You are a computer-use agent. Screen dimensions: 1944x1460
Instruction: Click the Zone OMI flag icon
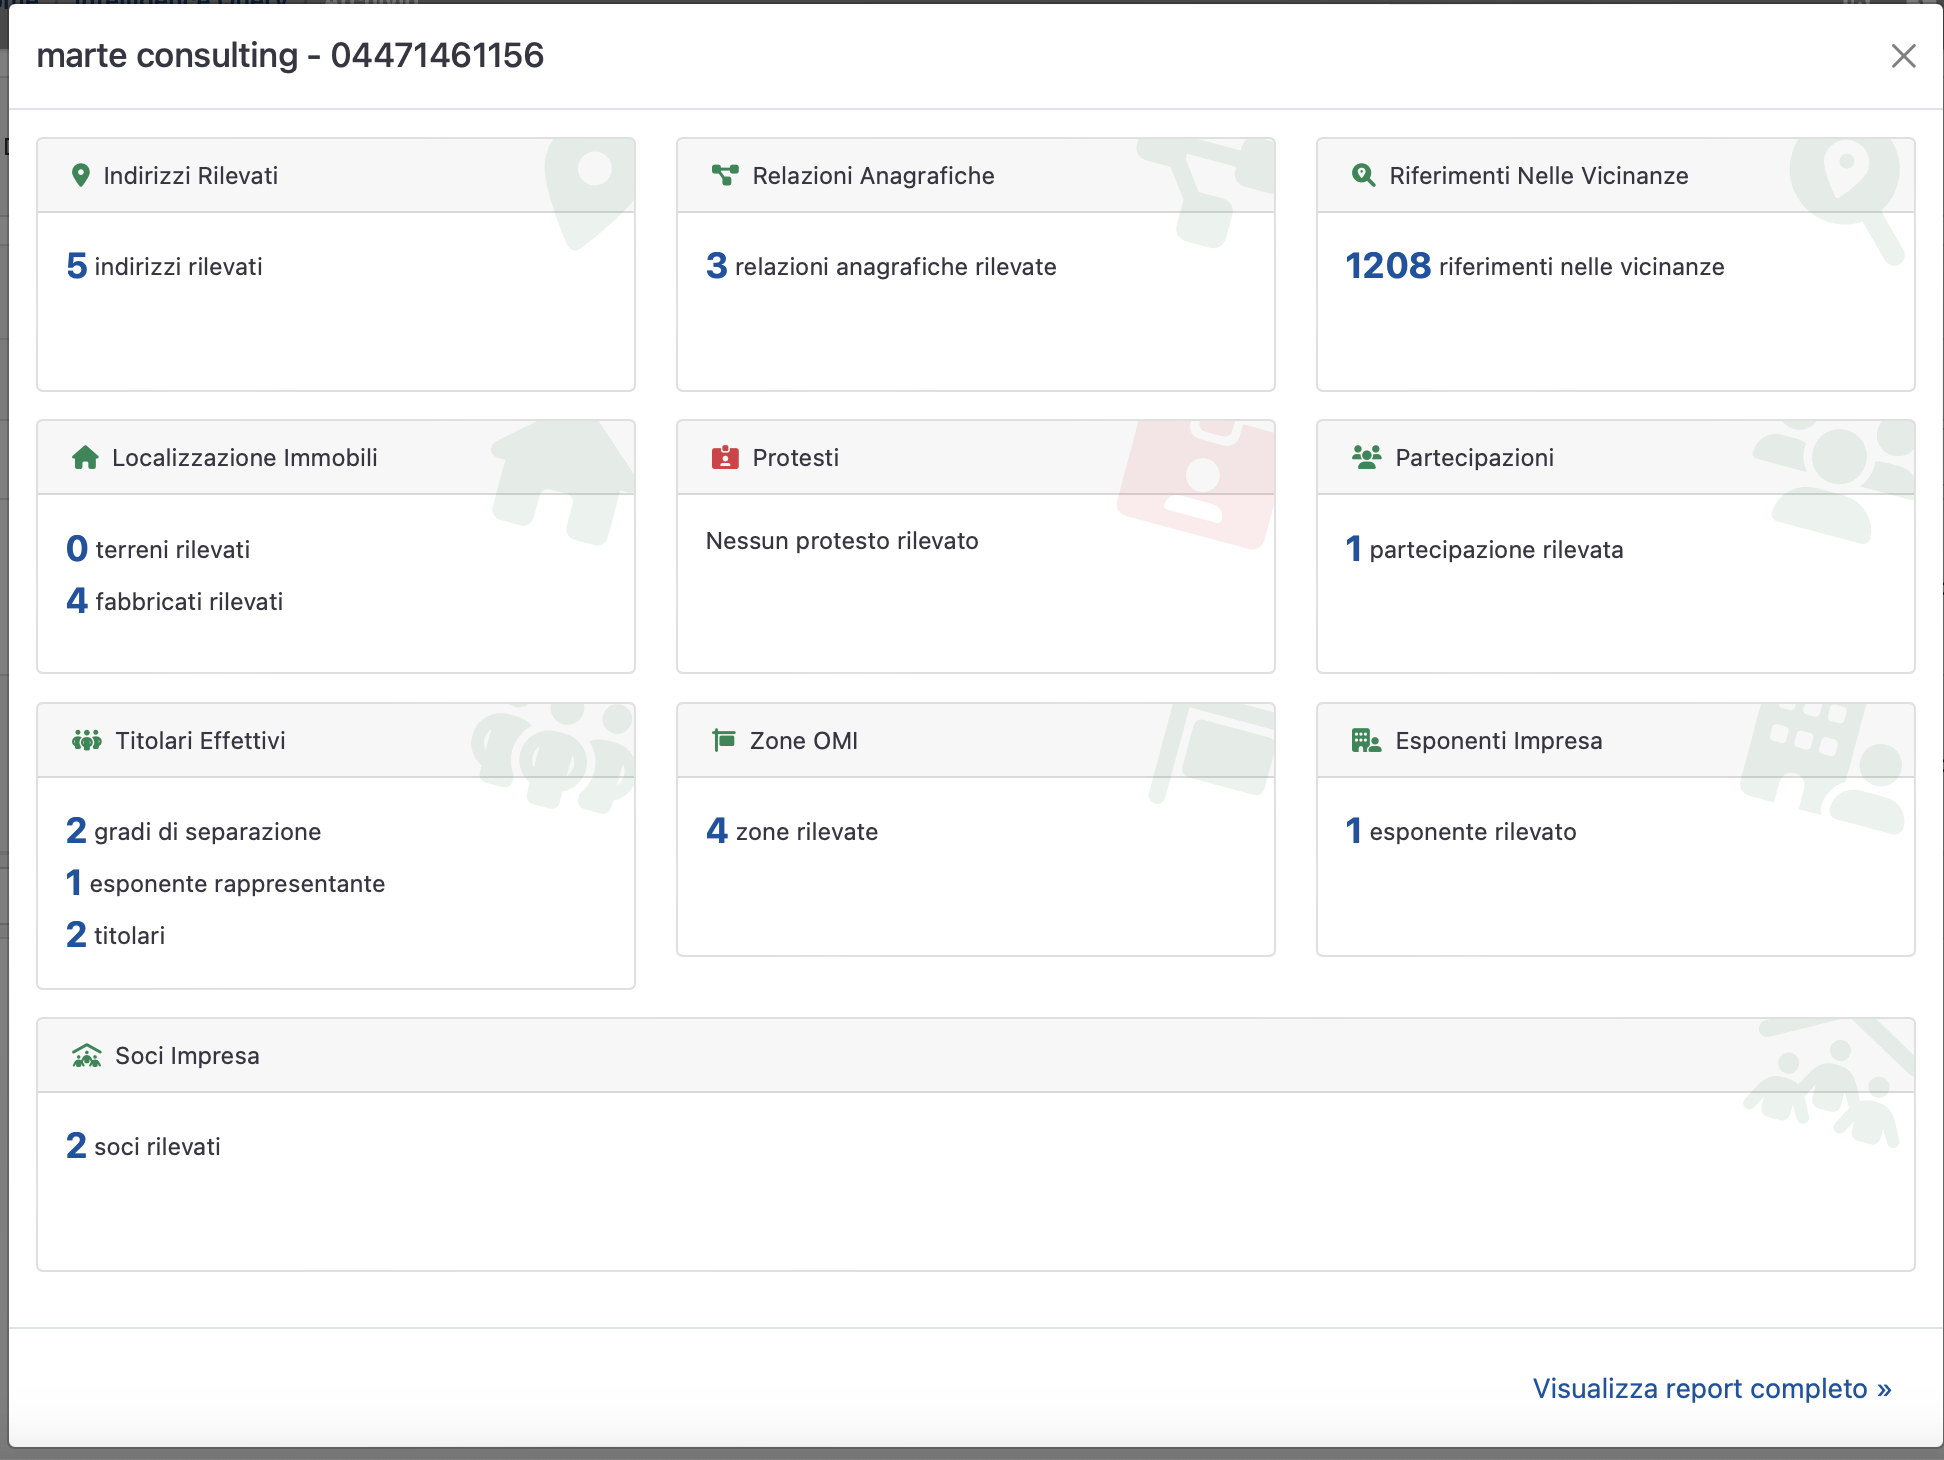[x=724, y=741]
